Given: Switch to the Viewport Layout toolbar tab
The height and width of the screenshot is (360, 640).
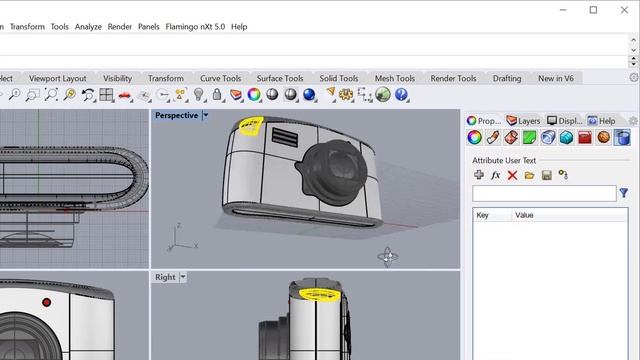Looking at the screenshot, I should pyautogui.click(x=58, y=78).
